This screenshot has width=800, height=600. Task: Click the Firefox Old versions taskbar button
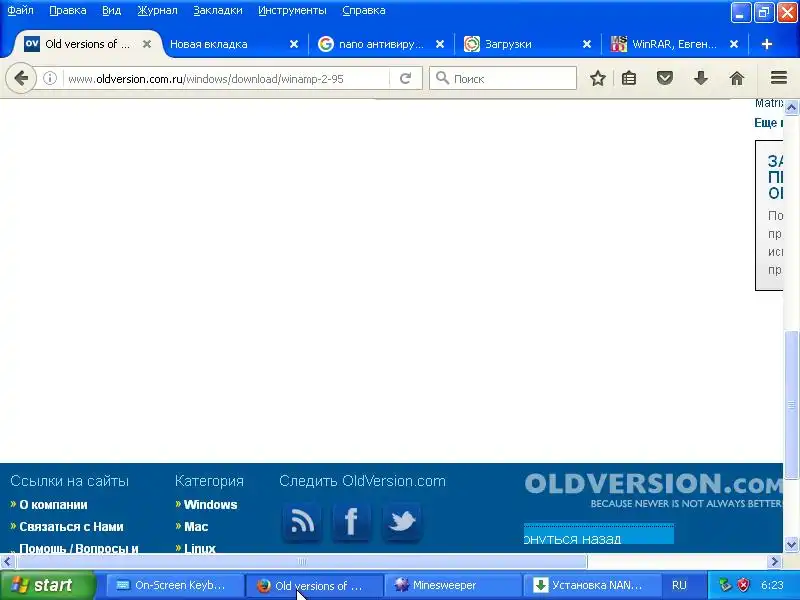click(x=313, y=585)
